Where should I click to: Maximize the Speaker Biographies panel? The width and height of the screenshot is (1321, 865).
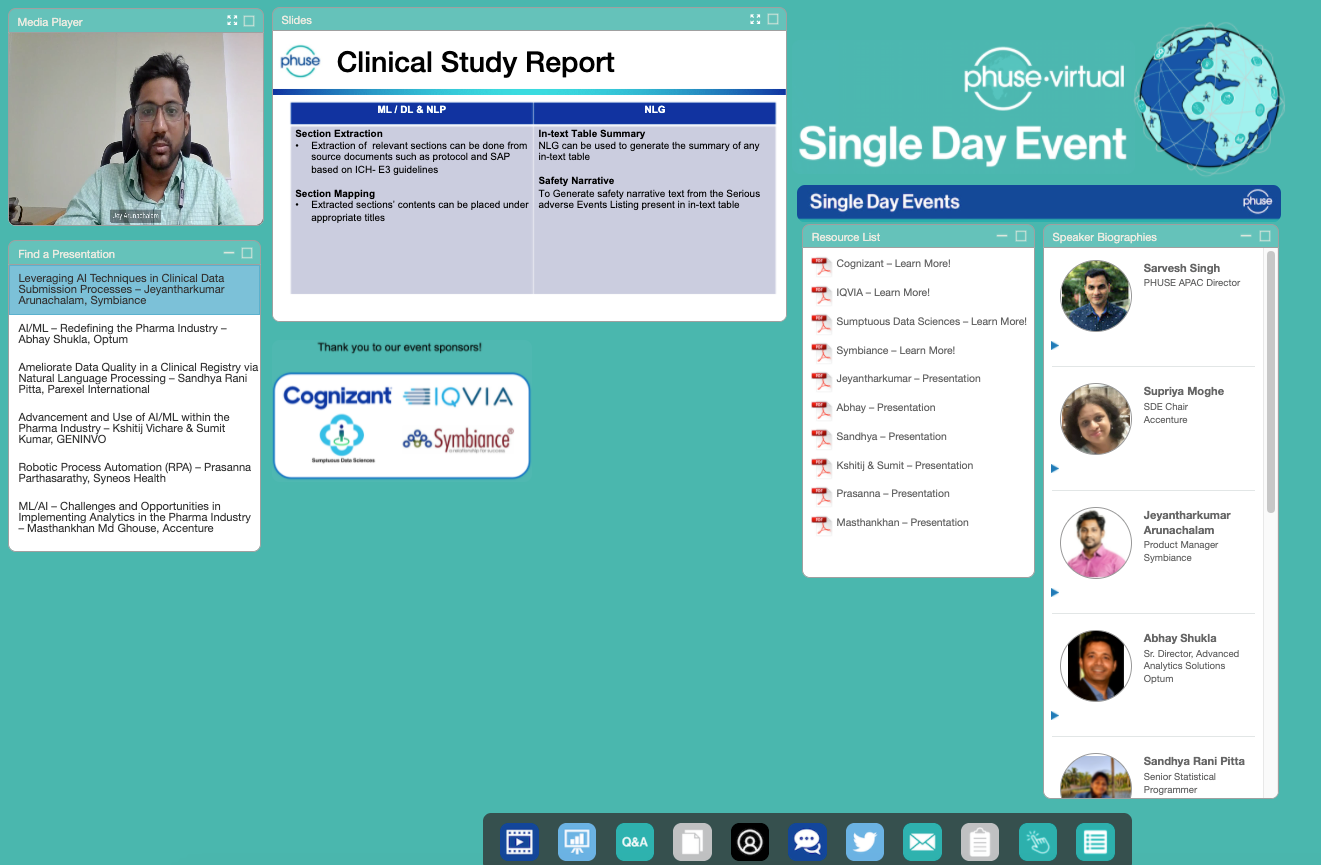point(1265,236)
